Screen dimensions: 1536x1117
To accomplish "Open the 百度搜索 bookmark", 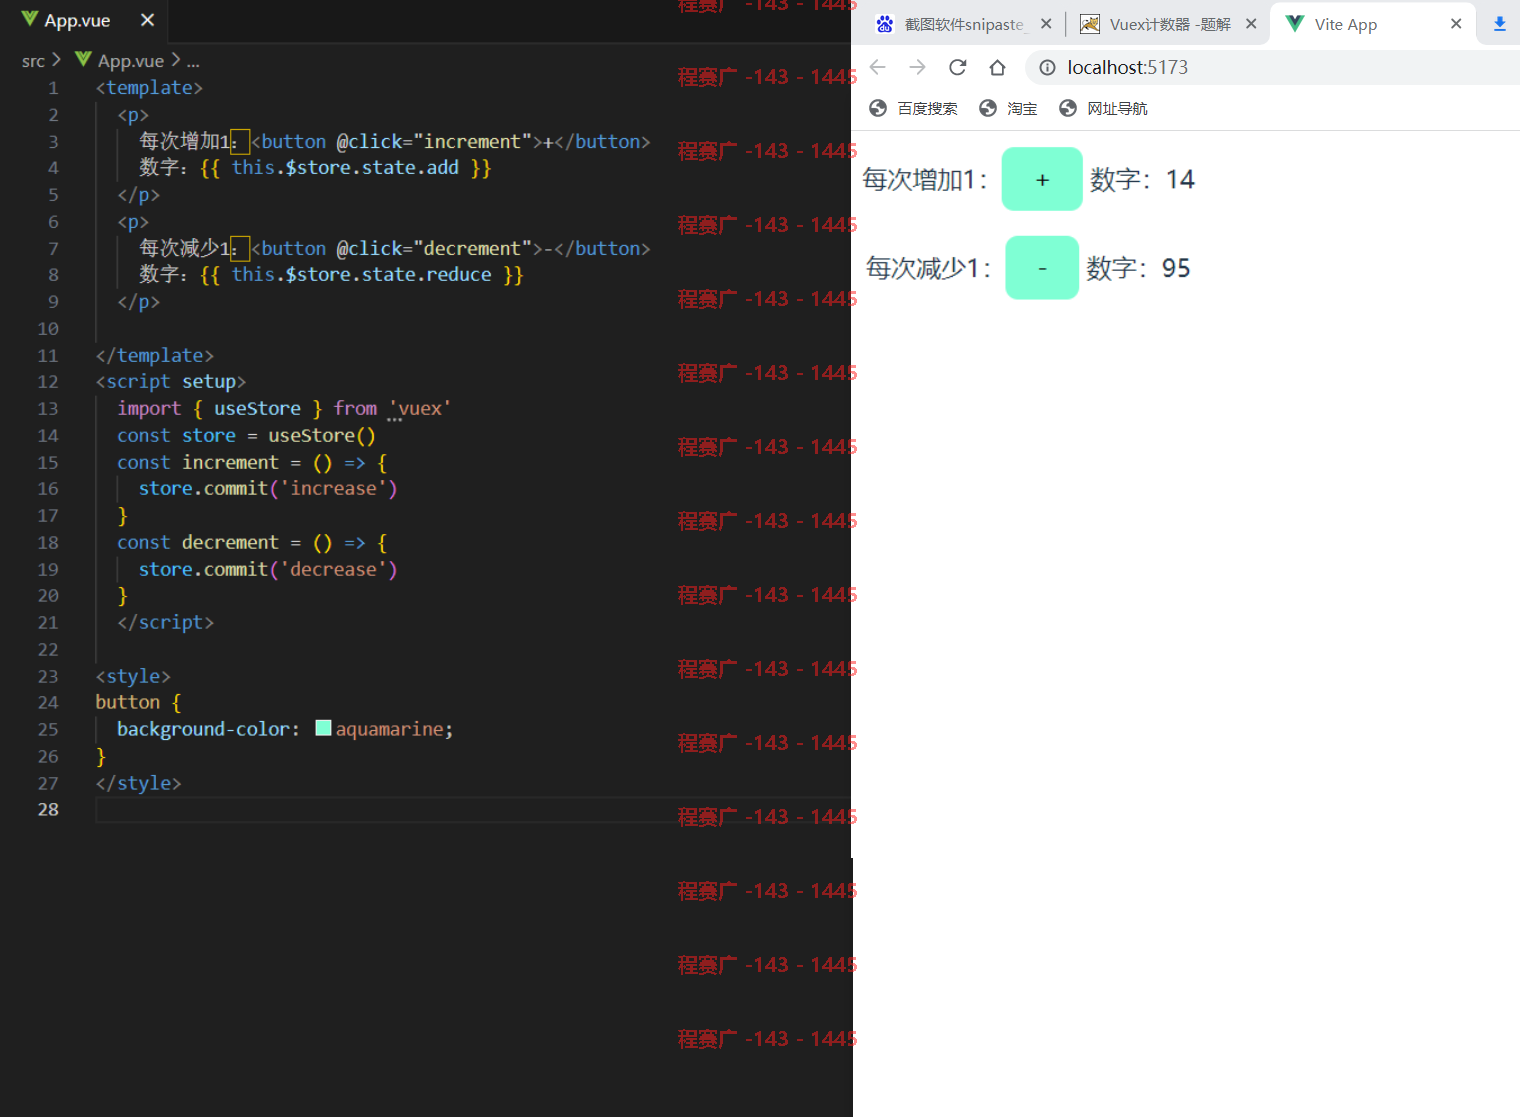I will (914, 108).
